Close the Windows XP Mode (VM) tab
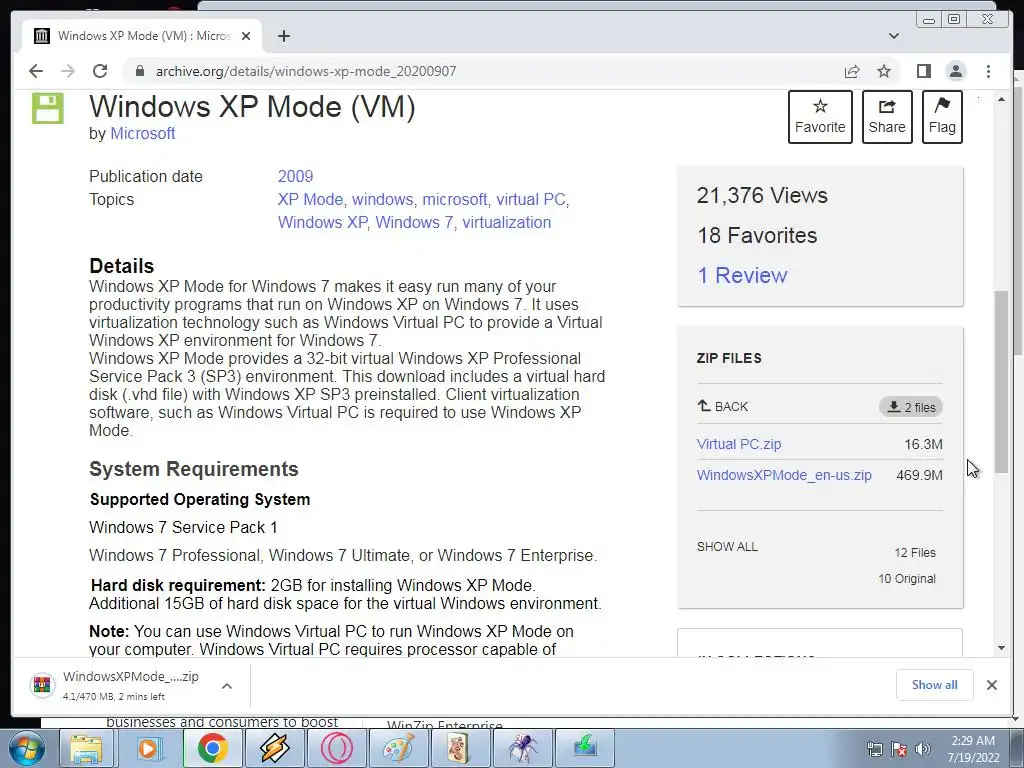 [x=246, y=36]
